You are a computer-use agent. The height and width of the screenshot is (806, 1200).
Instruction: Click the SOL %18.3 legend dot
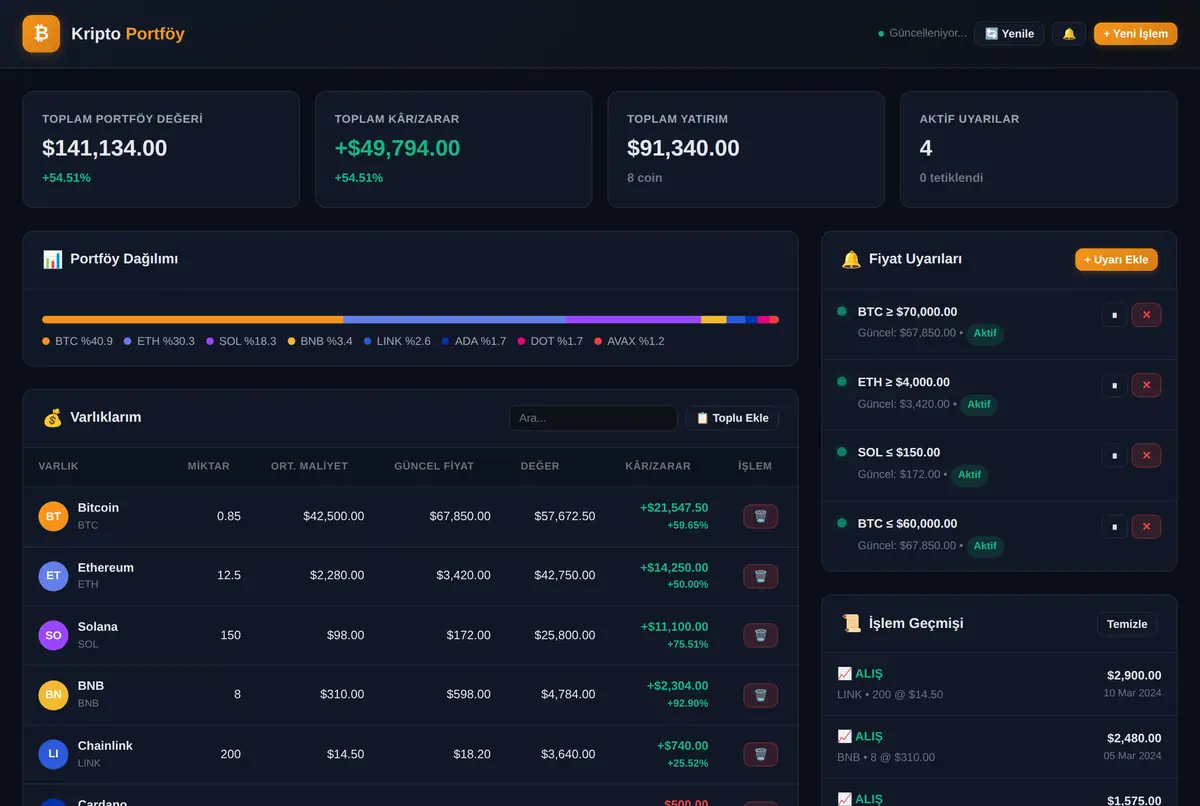point(210,341)
